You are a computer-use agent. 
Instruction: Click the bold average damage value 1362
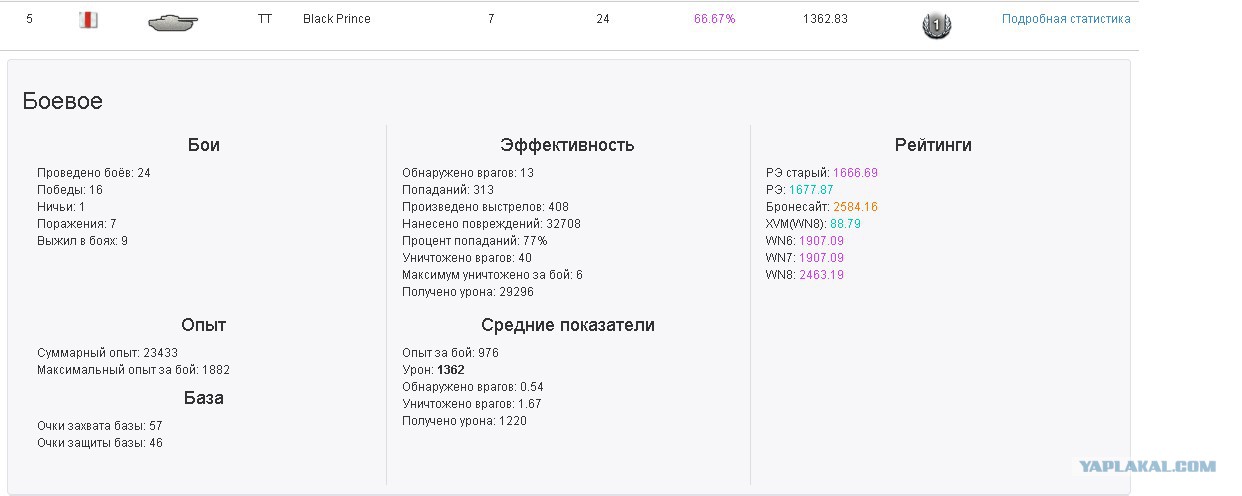click(451, 370)
